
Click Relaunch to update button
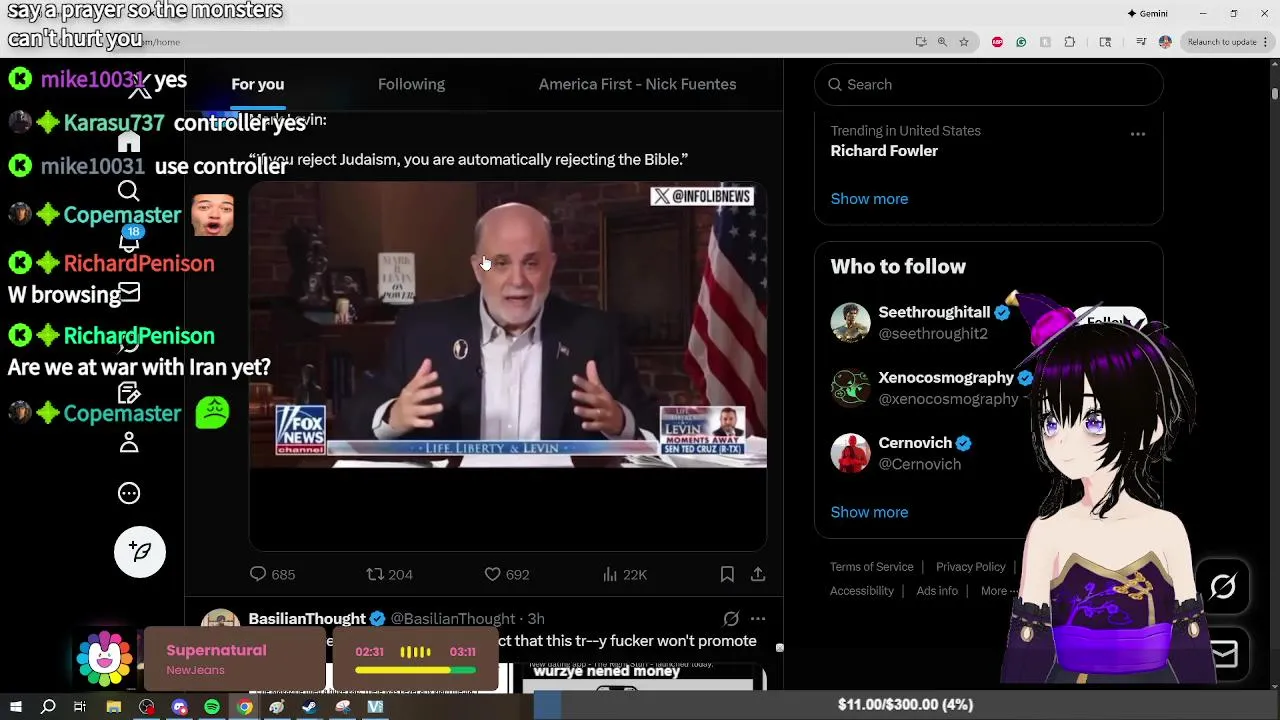click(1222, 42)
